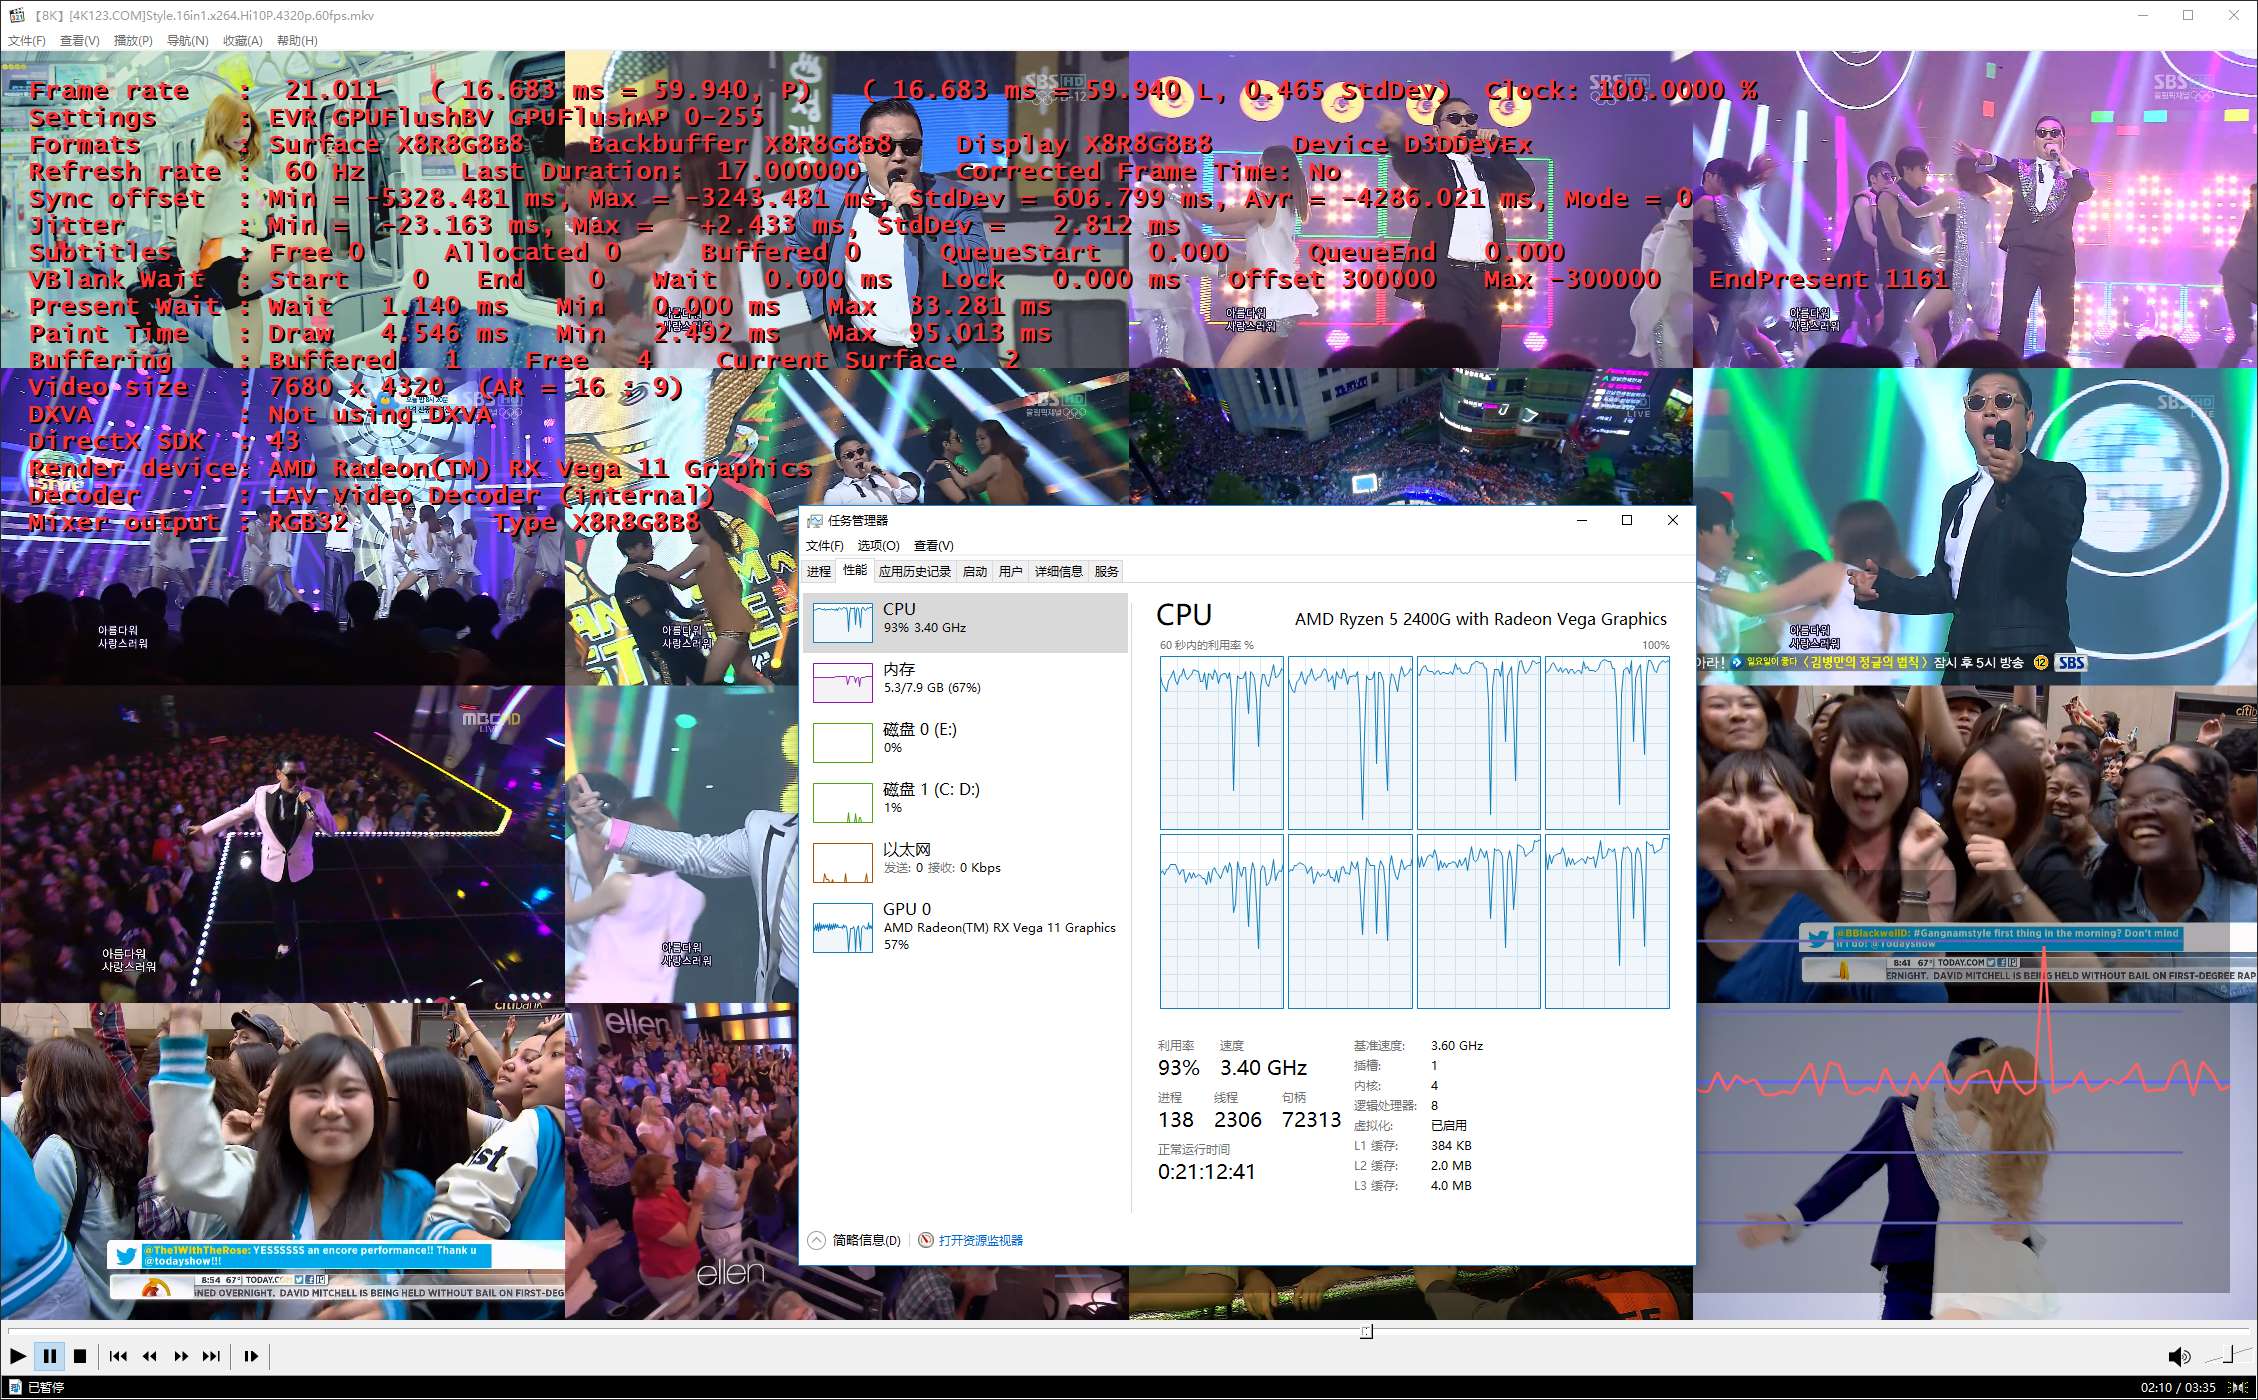Click the single frame step icon
The width and height of the screenshot is (2258, 1400).
coord(251,1357)
